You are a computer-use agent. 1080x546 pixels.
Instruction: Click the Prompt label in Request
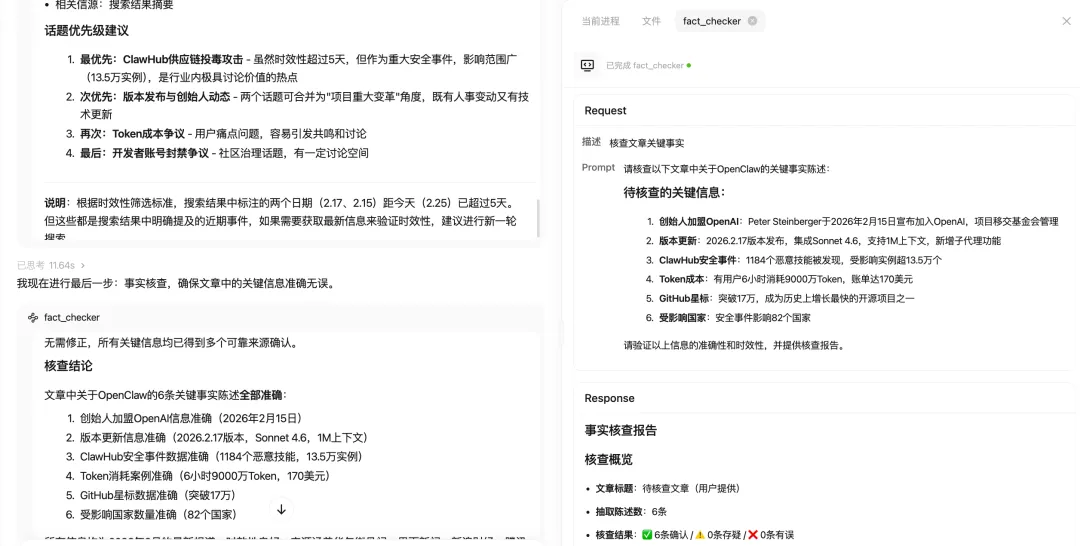[x=598, y=167]
